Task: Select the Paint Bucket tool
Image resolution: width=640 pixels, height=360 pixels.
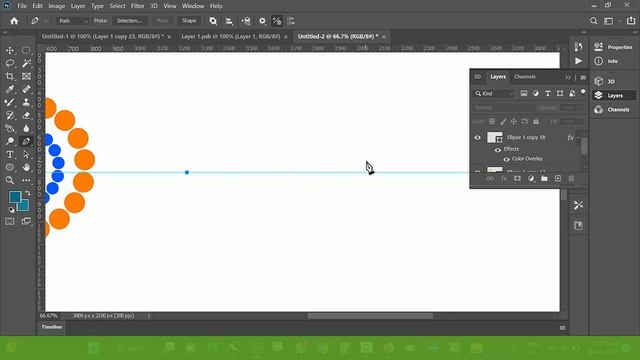Action: click(10, 129)
